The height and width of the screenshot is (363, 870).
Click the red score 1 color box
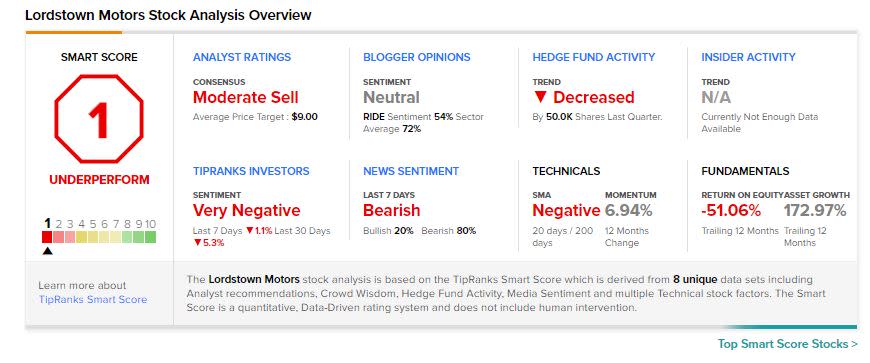pyautogui.click(x=48, y=237)
